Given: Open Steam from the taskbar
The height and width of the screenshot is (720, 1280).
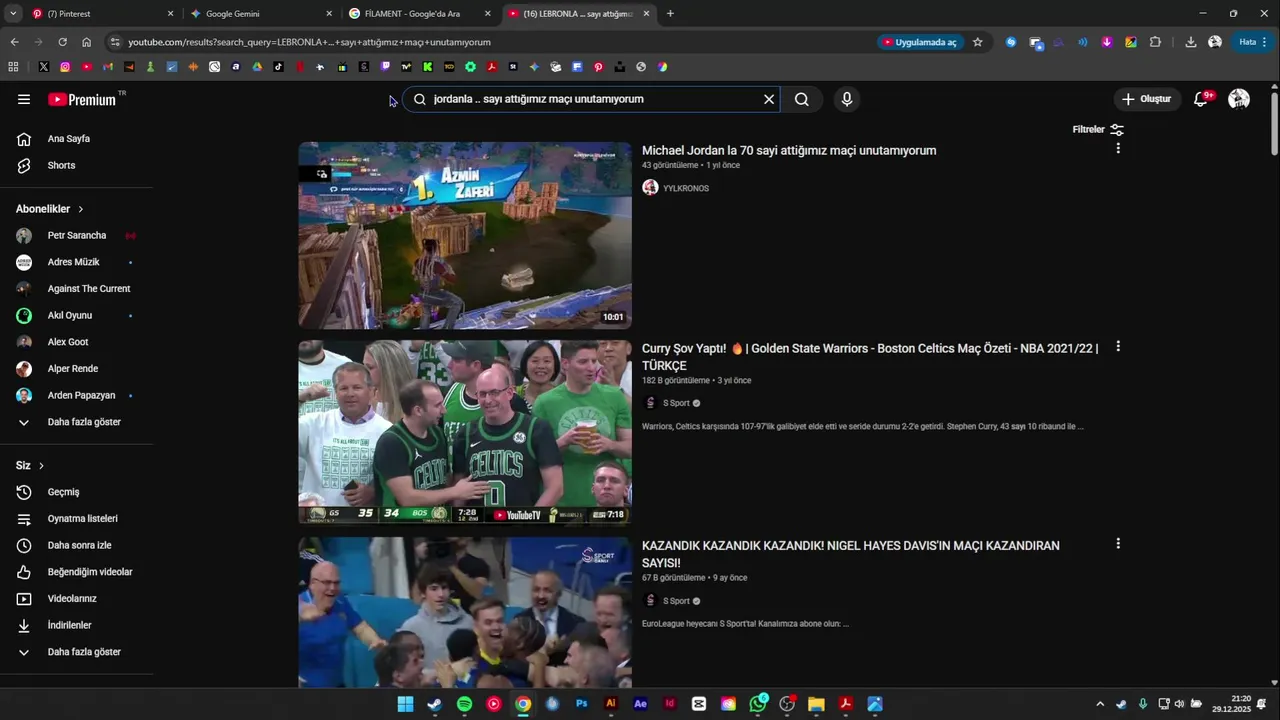Looking at the screenshot, I should tap(434, 704).
